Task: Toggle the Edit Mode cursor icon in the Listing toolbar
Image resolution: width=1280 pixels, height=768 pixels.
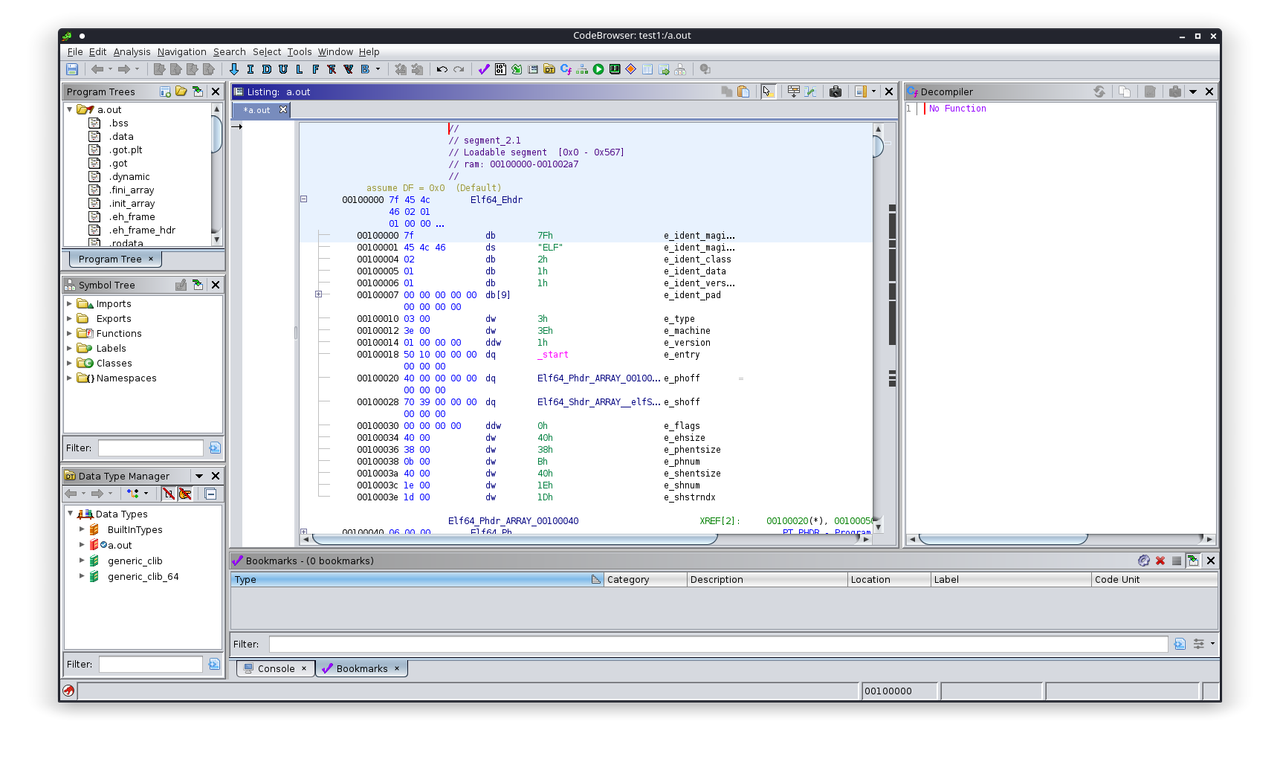Action: (767, 91)
